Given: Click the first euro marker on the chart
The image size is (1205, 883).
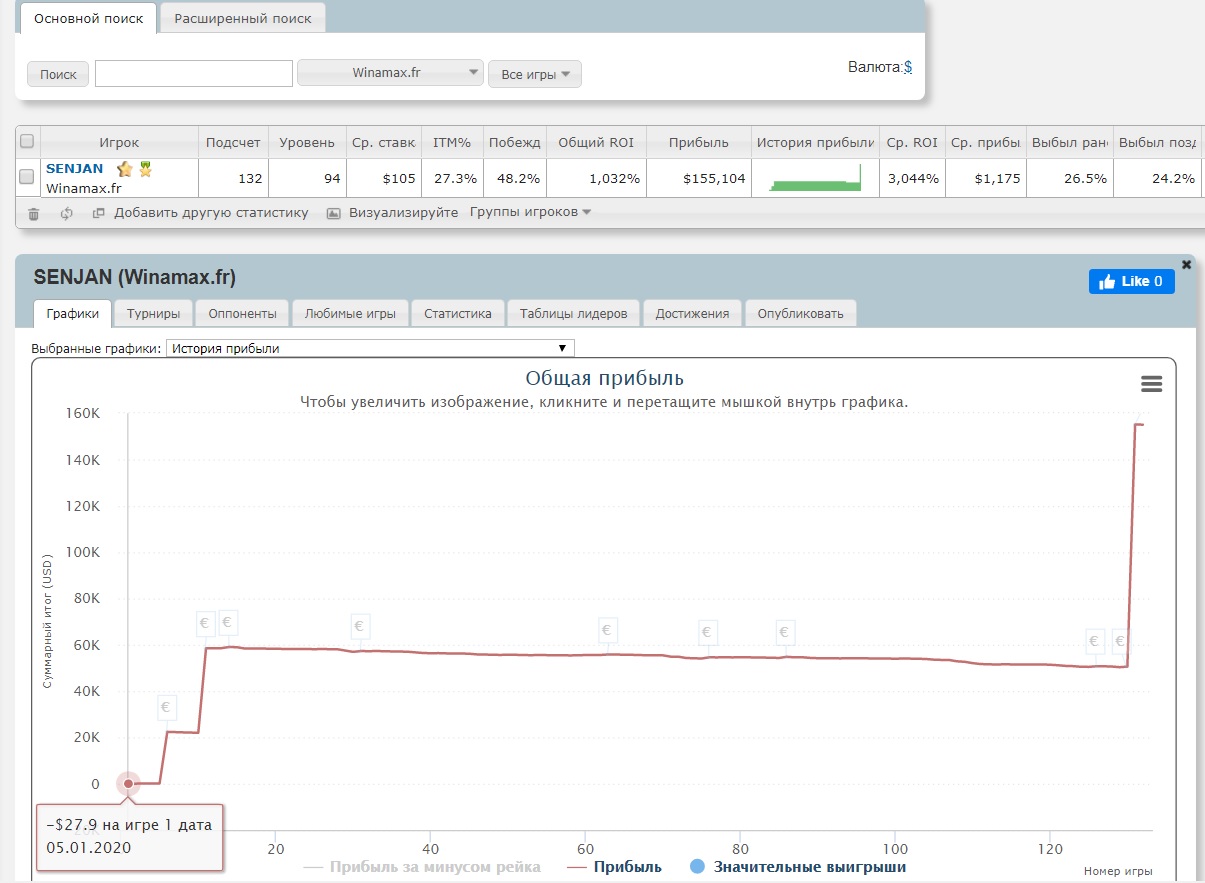Looking at the screenshot, I should (x=167, y=708).
